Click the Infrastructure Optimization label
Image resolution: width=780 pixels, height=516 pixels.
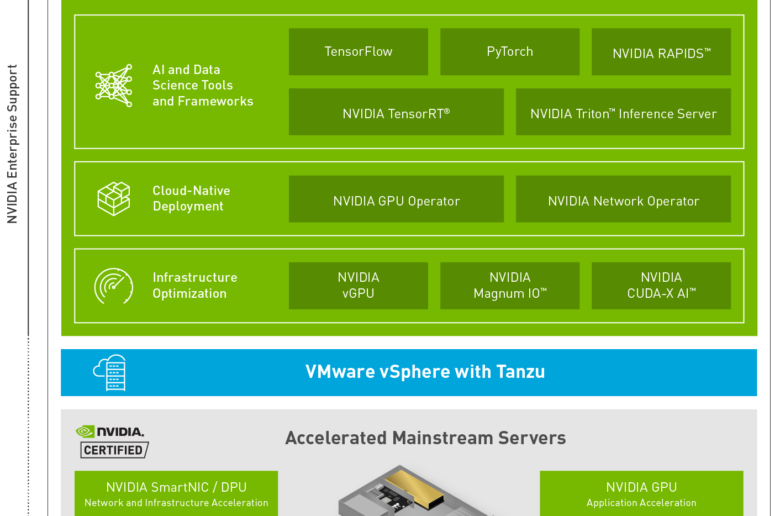(x=195, y=286)
